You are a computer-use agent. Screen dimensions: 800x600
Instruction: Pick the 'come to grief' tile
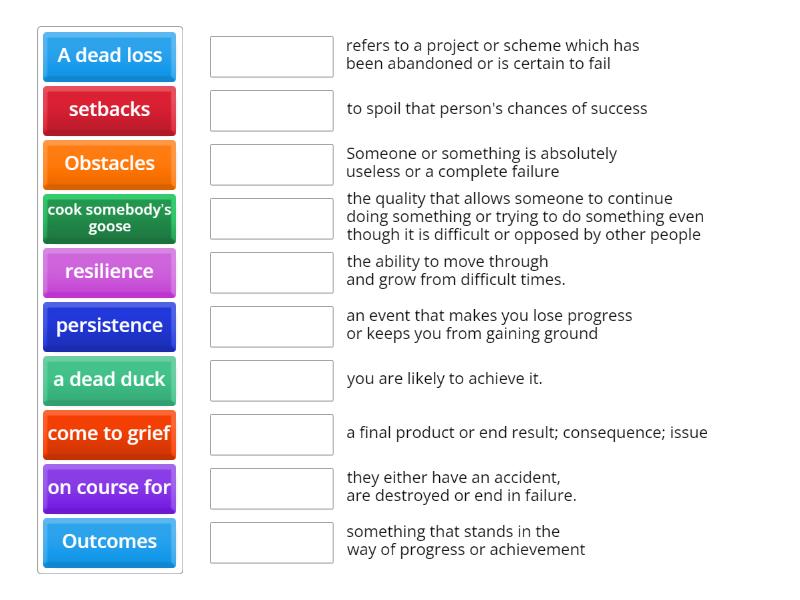pyautogui.click(x=108, y=434)
